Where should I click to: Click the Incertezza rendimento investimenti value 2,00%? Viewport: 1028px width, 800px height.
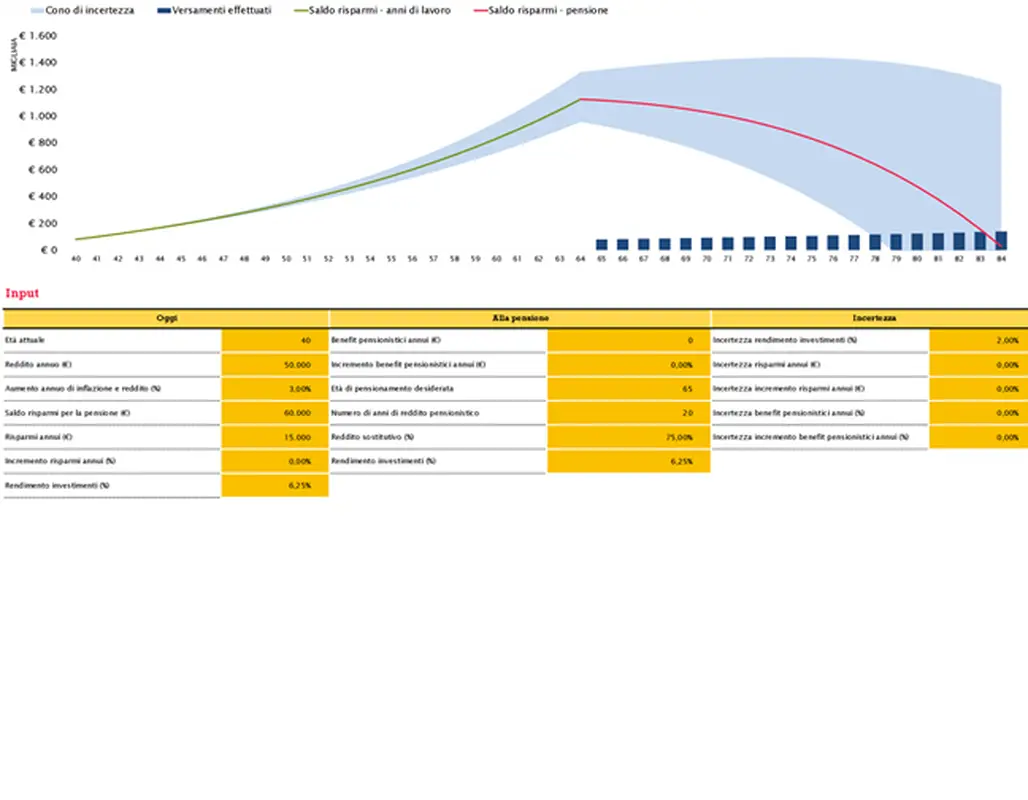point(978,340)
